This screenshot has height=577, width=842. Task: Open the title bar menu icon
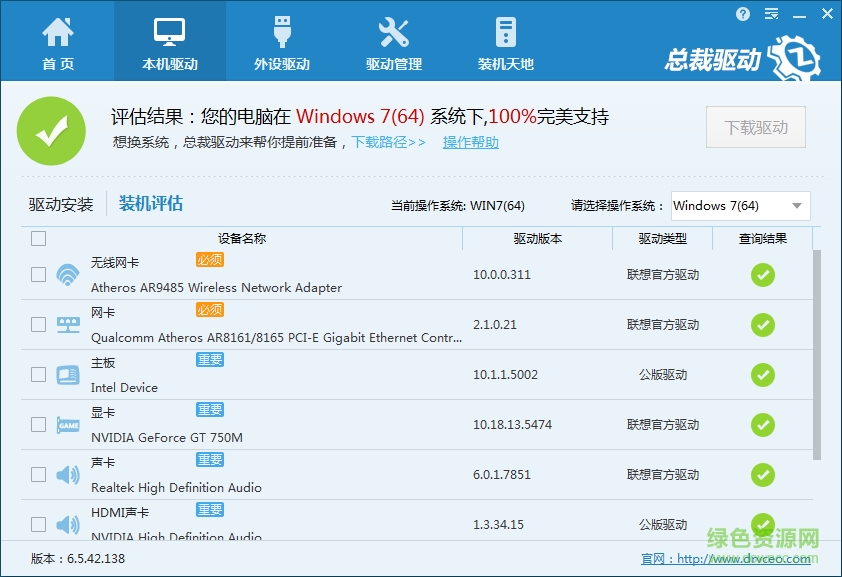click(x=771, y=14)
